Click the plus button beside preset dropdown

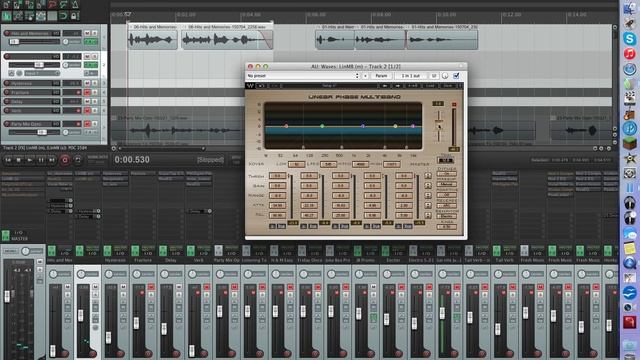pyautogui.click(x=365, y=76)
